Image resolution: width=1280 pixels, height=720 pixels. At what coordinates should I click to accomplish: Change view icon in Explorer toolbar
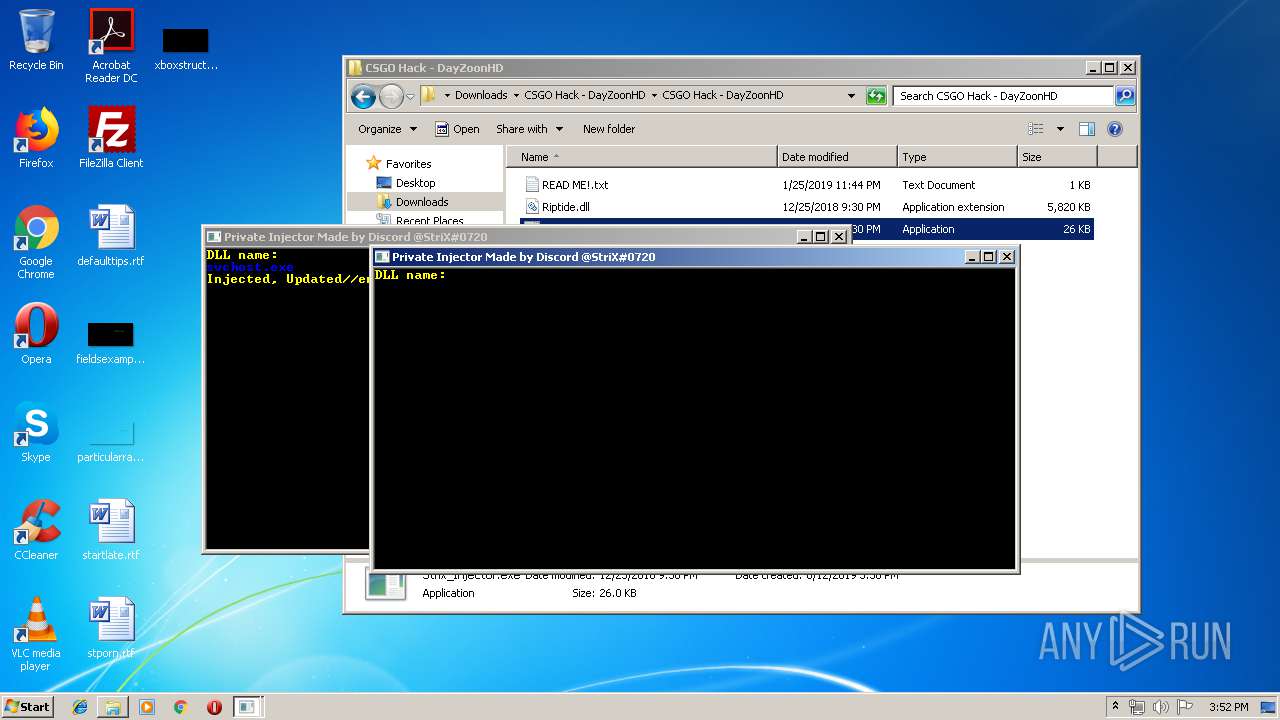[1036, 129]
